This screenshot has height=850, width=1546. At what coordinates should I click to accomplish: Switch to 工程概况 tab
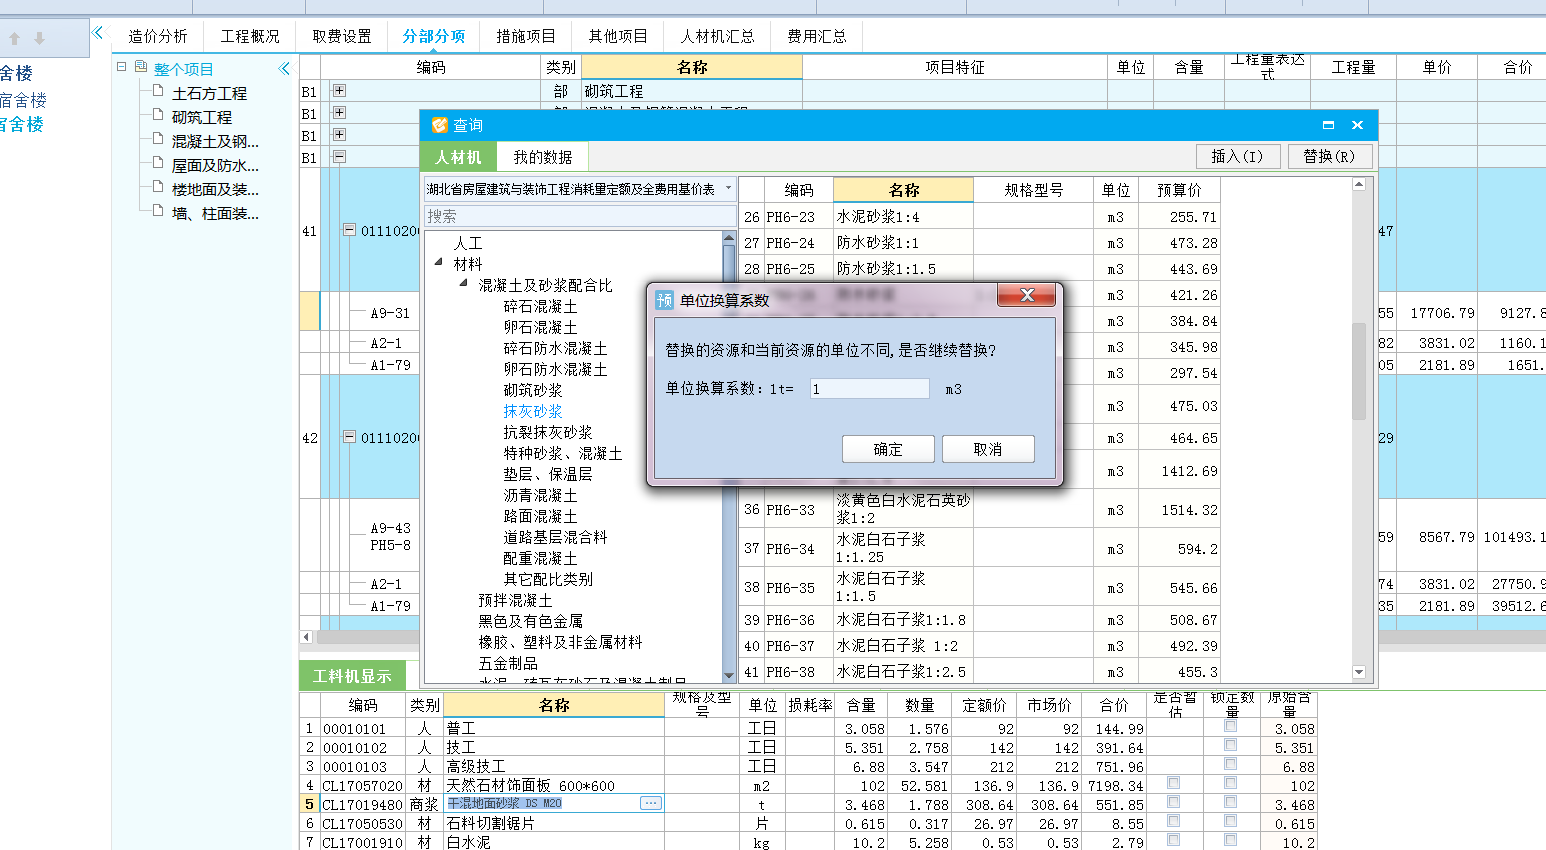coord(250,36)
